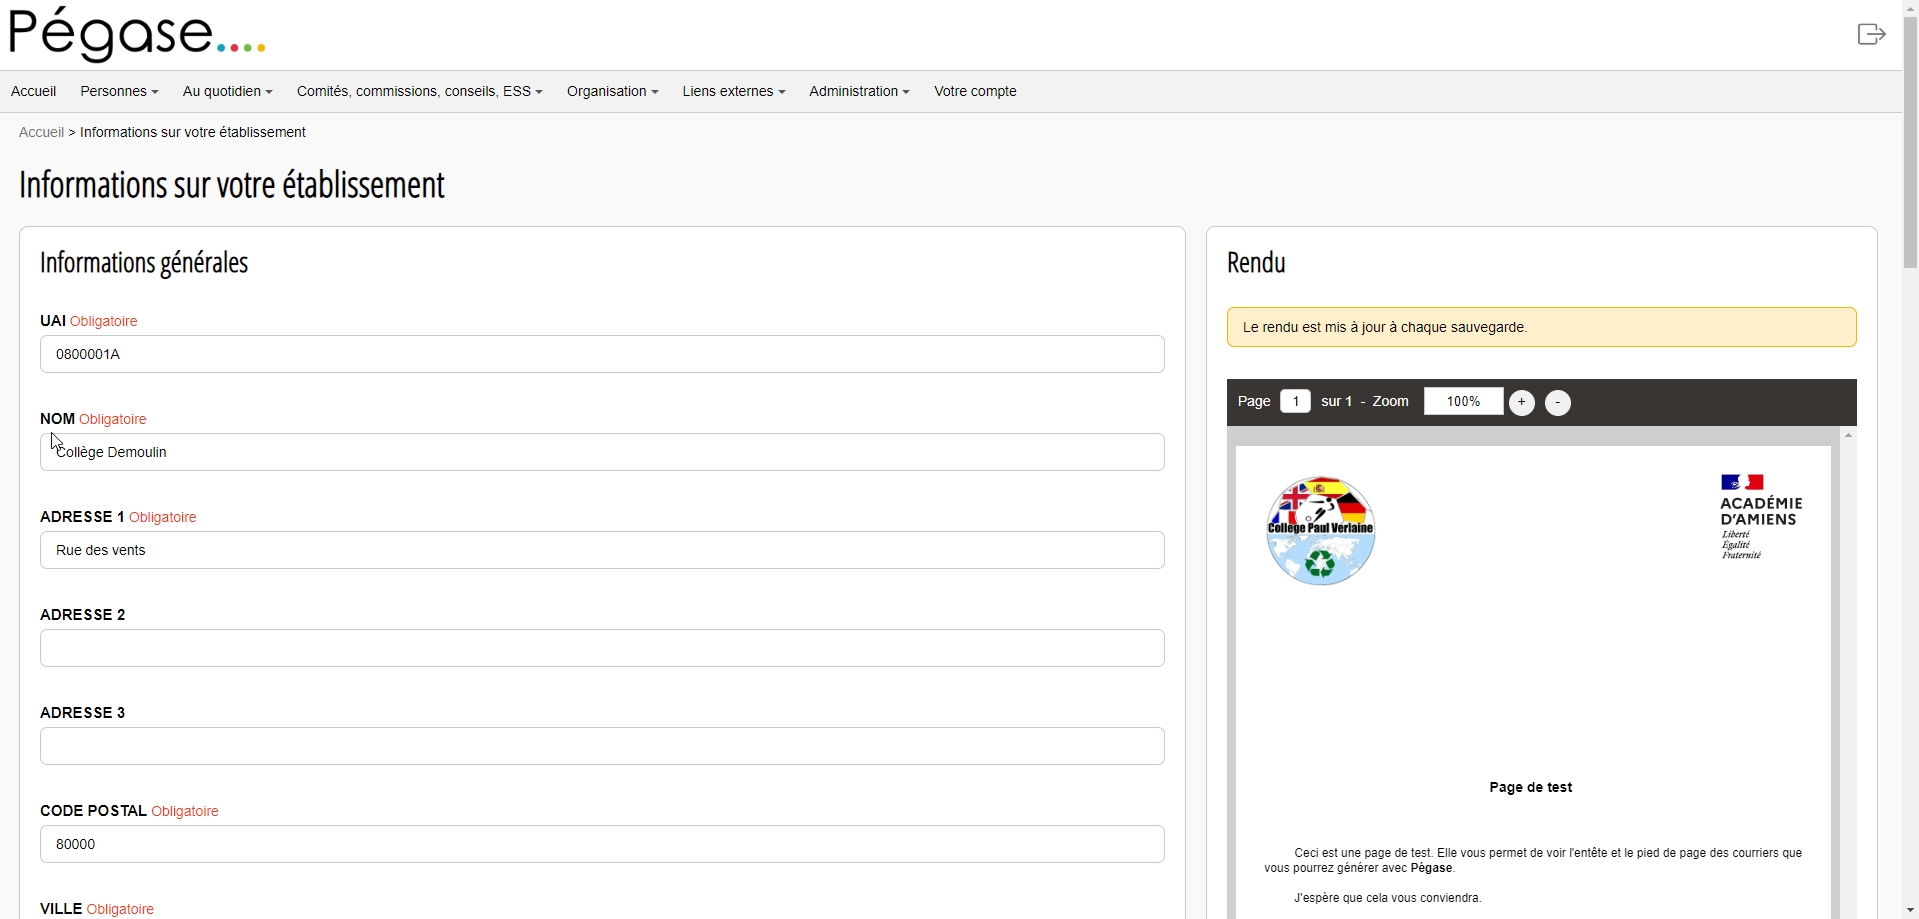This screenshot has height=919, width=1919.
Task: Click the "sur 1" page count text
Action: 1336,401
